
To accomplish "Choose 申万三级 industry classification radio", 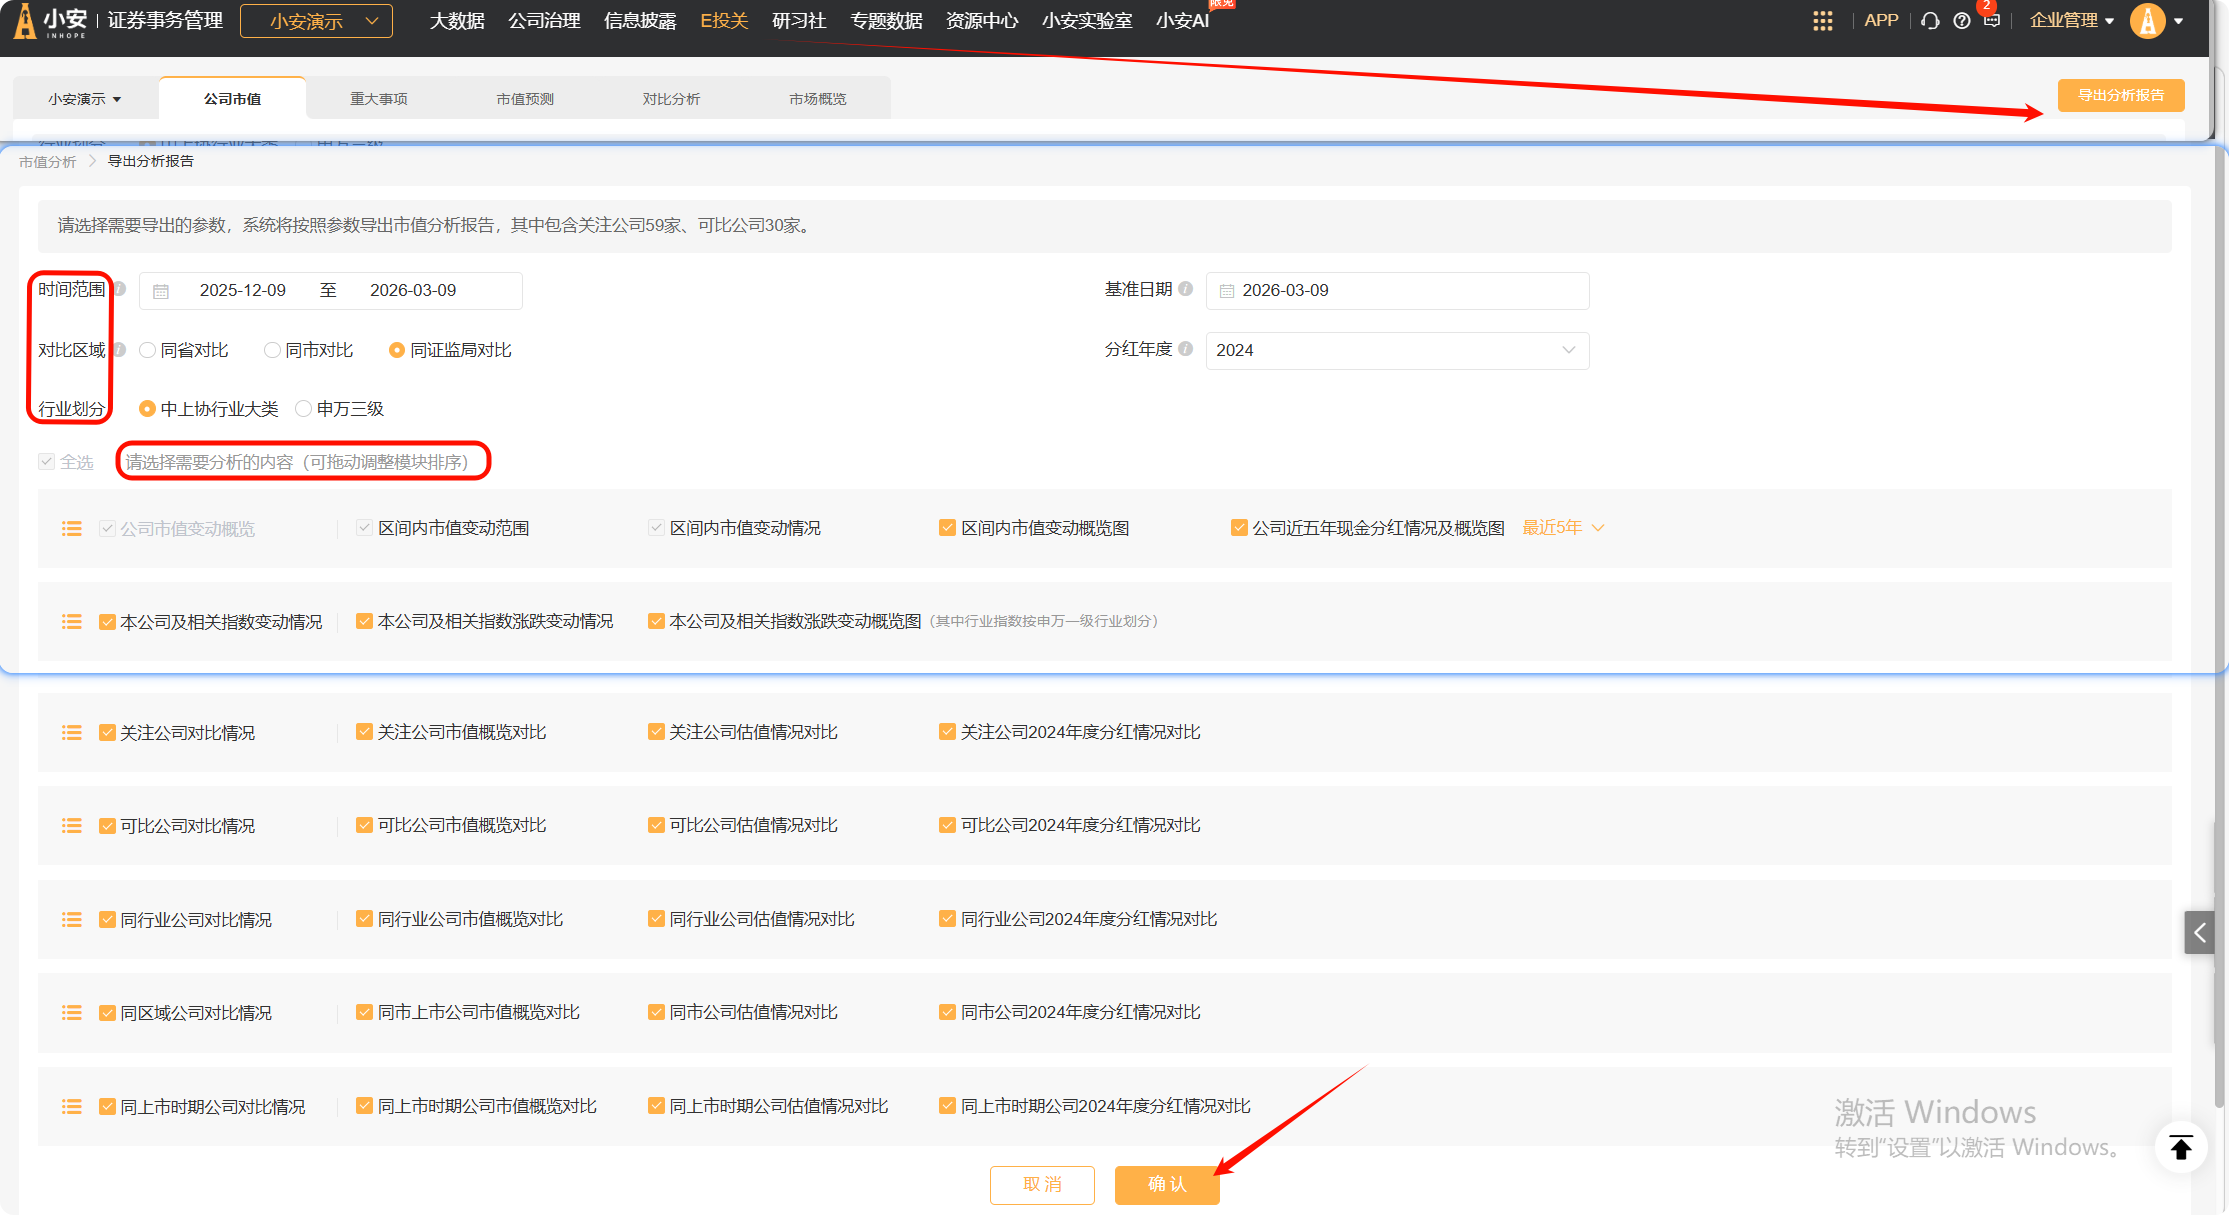I will [x=304, y=409].
